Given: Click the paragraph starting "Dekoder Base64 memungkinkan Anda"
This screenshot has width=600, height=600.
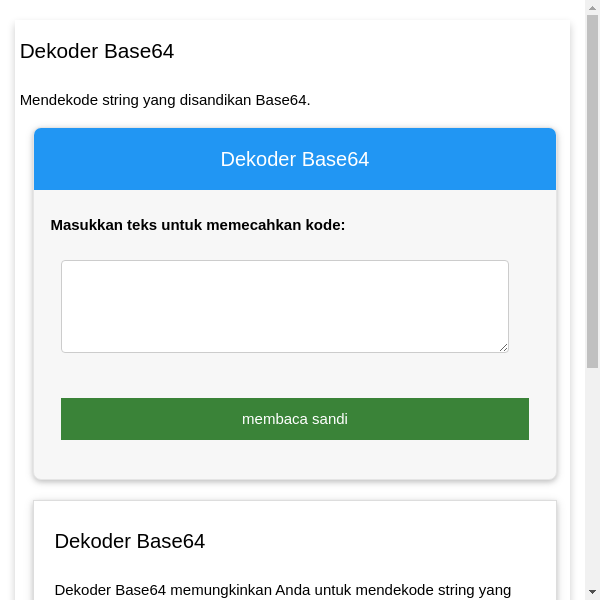Looking at the screenshot, I should [x=283, y=590].
